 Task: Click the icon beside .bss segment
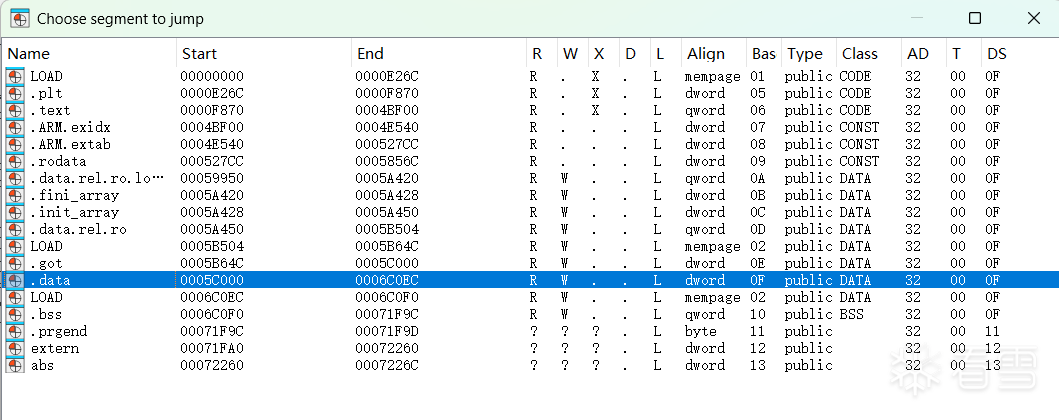pyautogui.click(x=14, y=314)
